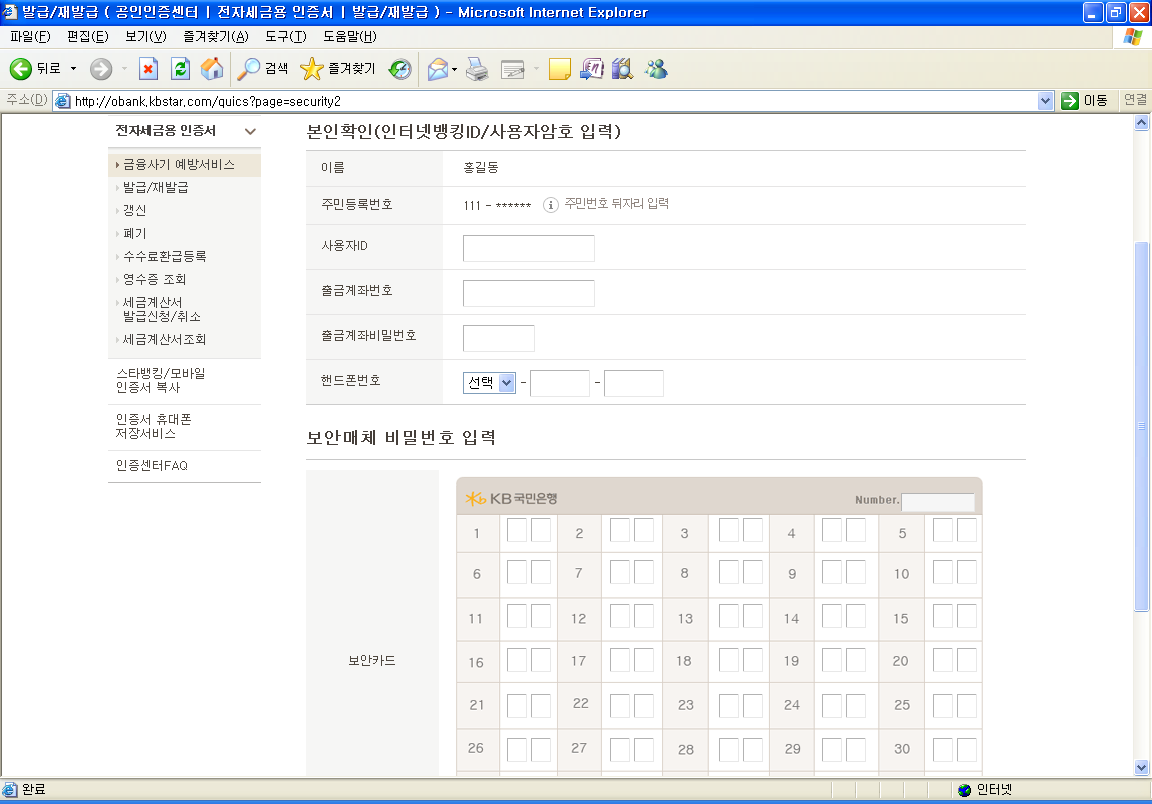Click first digit box of card number 30
Image resolution: width=1152 pixels, height=804 pixels.
coord(943,750)
